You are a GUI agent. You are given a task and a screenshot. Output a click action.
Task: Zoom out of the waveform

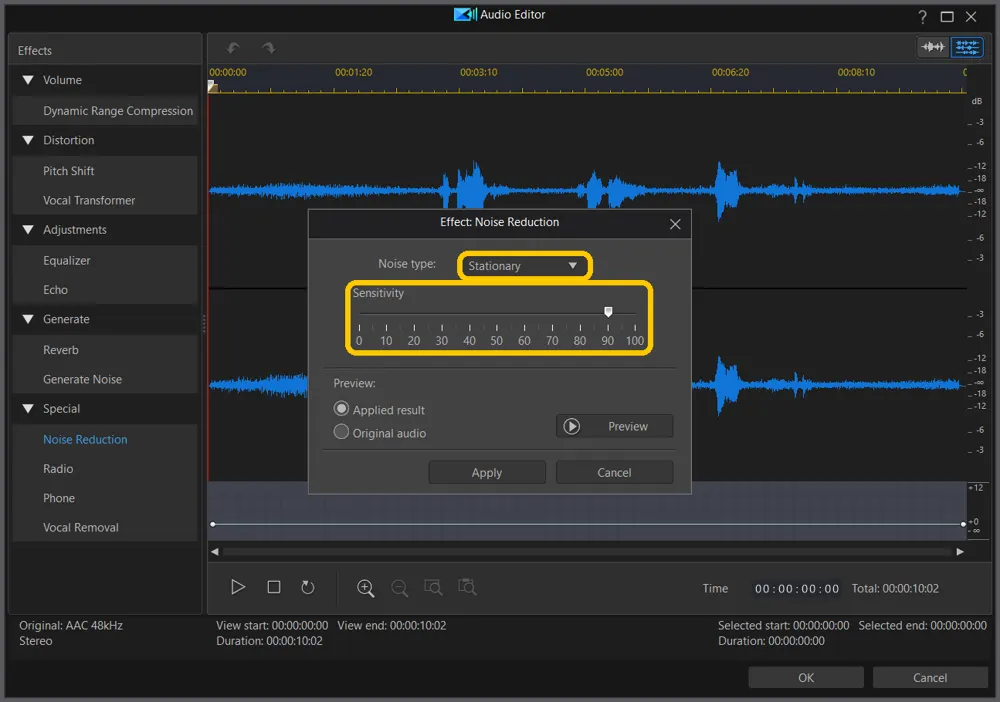(x=399, y=588)
